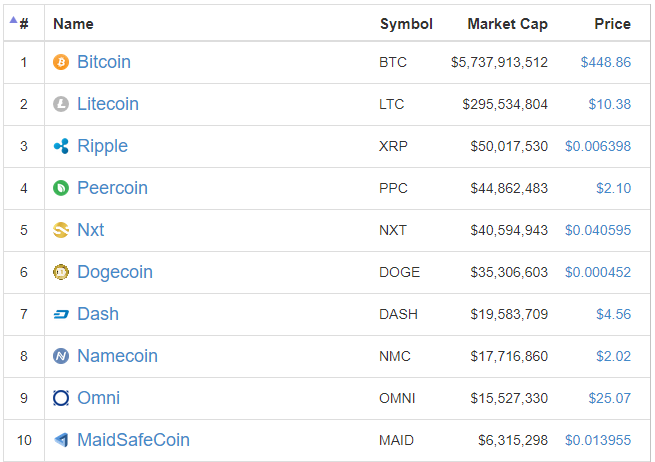Open Dogecoin's $0.000452 price link
This screenshot has height=462, width=655.
point(598,272)
